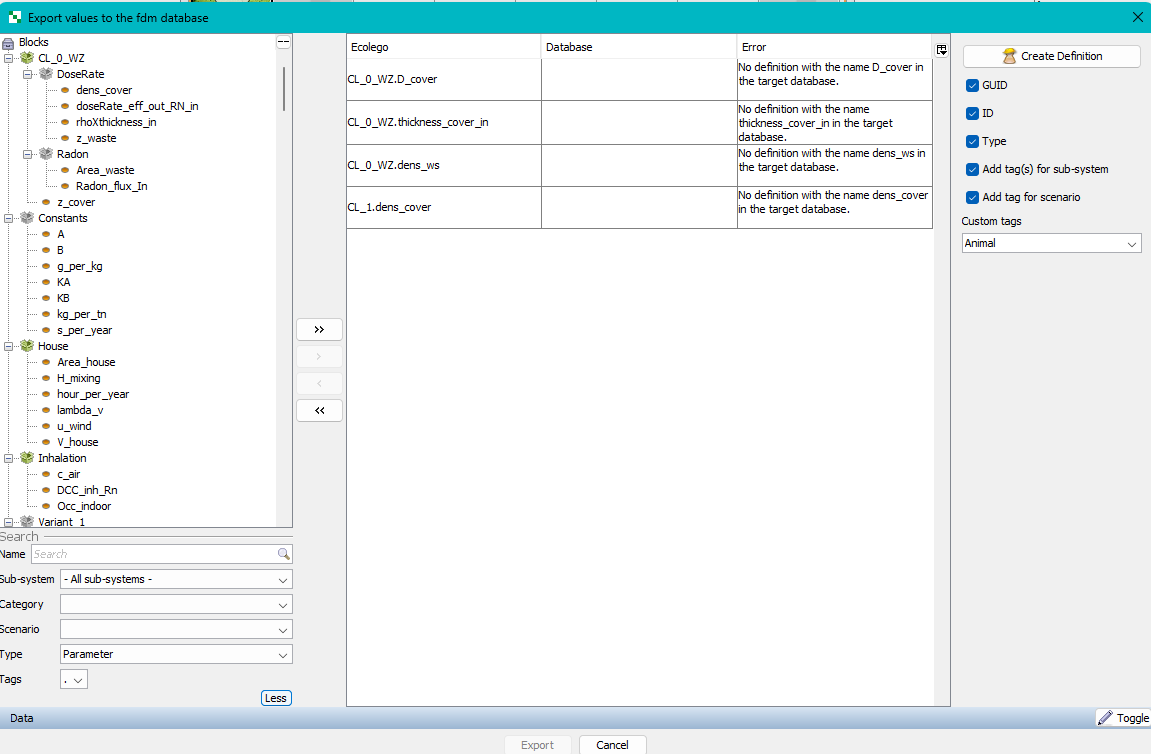Viewport: 1151px width, 754px height.
Task: Click the Create Definition button
Action: pyautogui.click(x=1052, y=56)
